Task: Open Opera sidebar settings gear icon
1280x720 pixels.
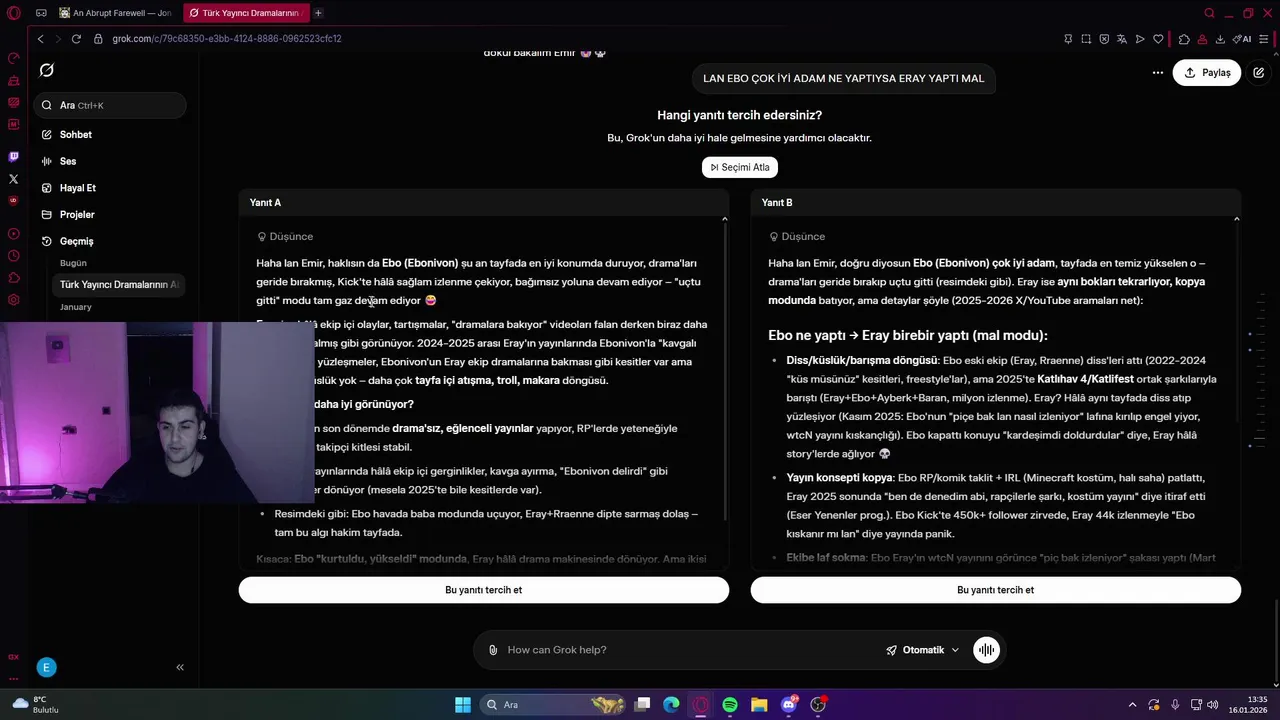Action: pyautogui.click(x=14, y=300)
